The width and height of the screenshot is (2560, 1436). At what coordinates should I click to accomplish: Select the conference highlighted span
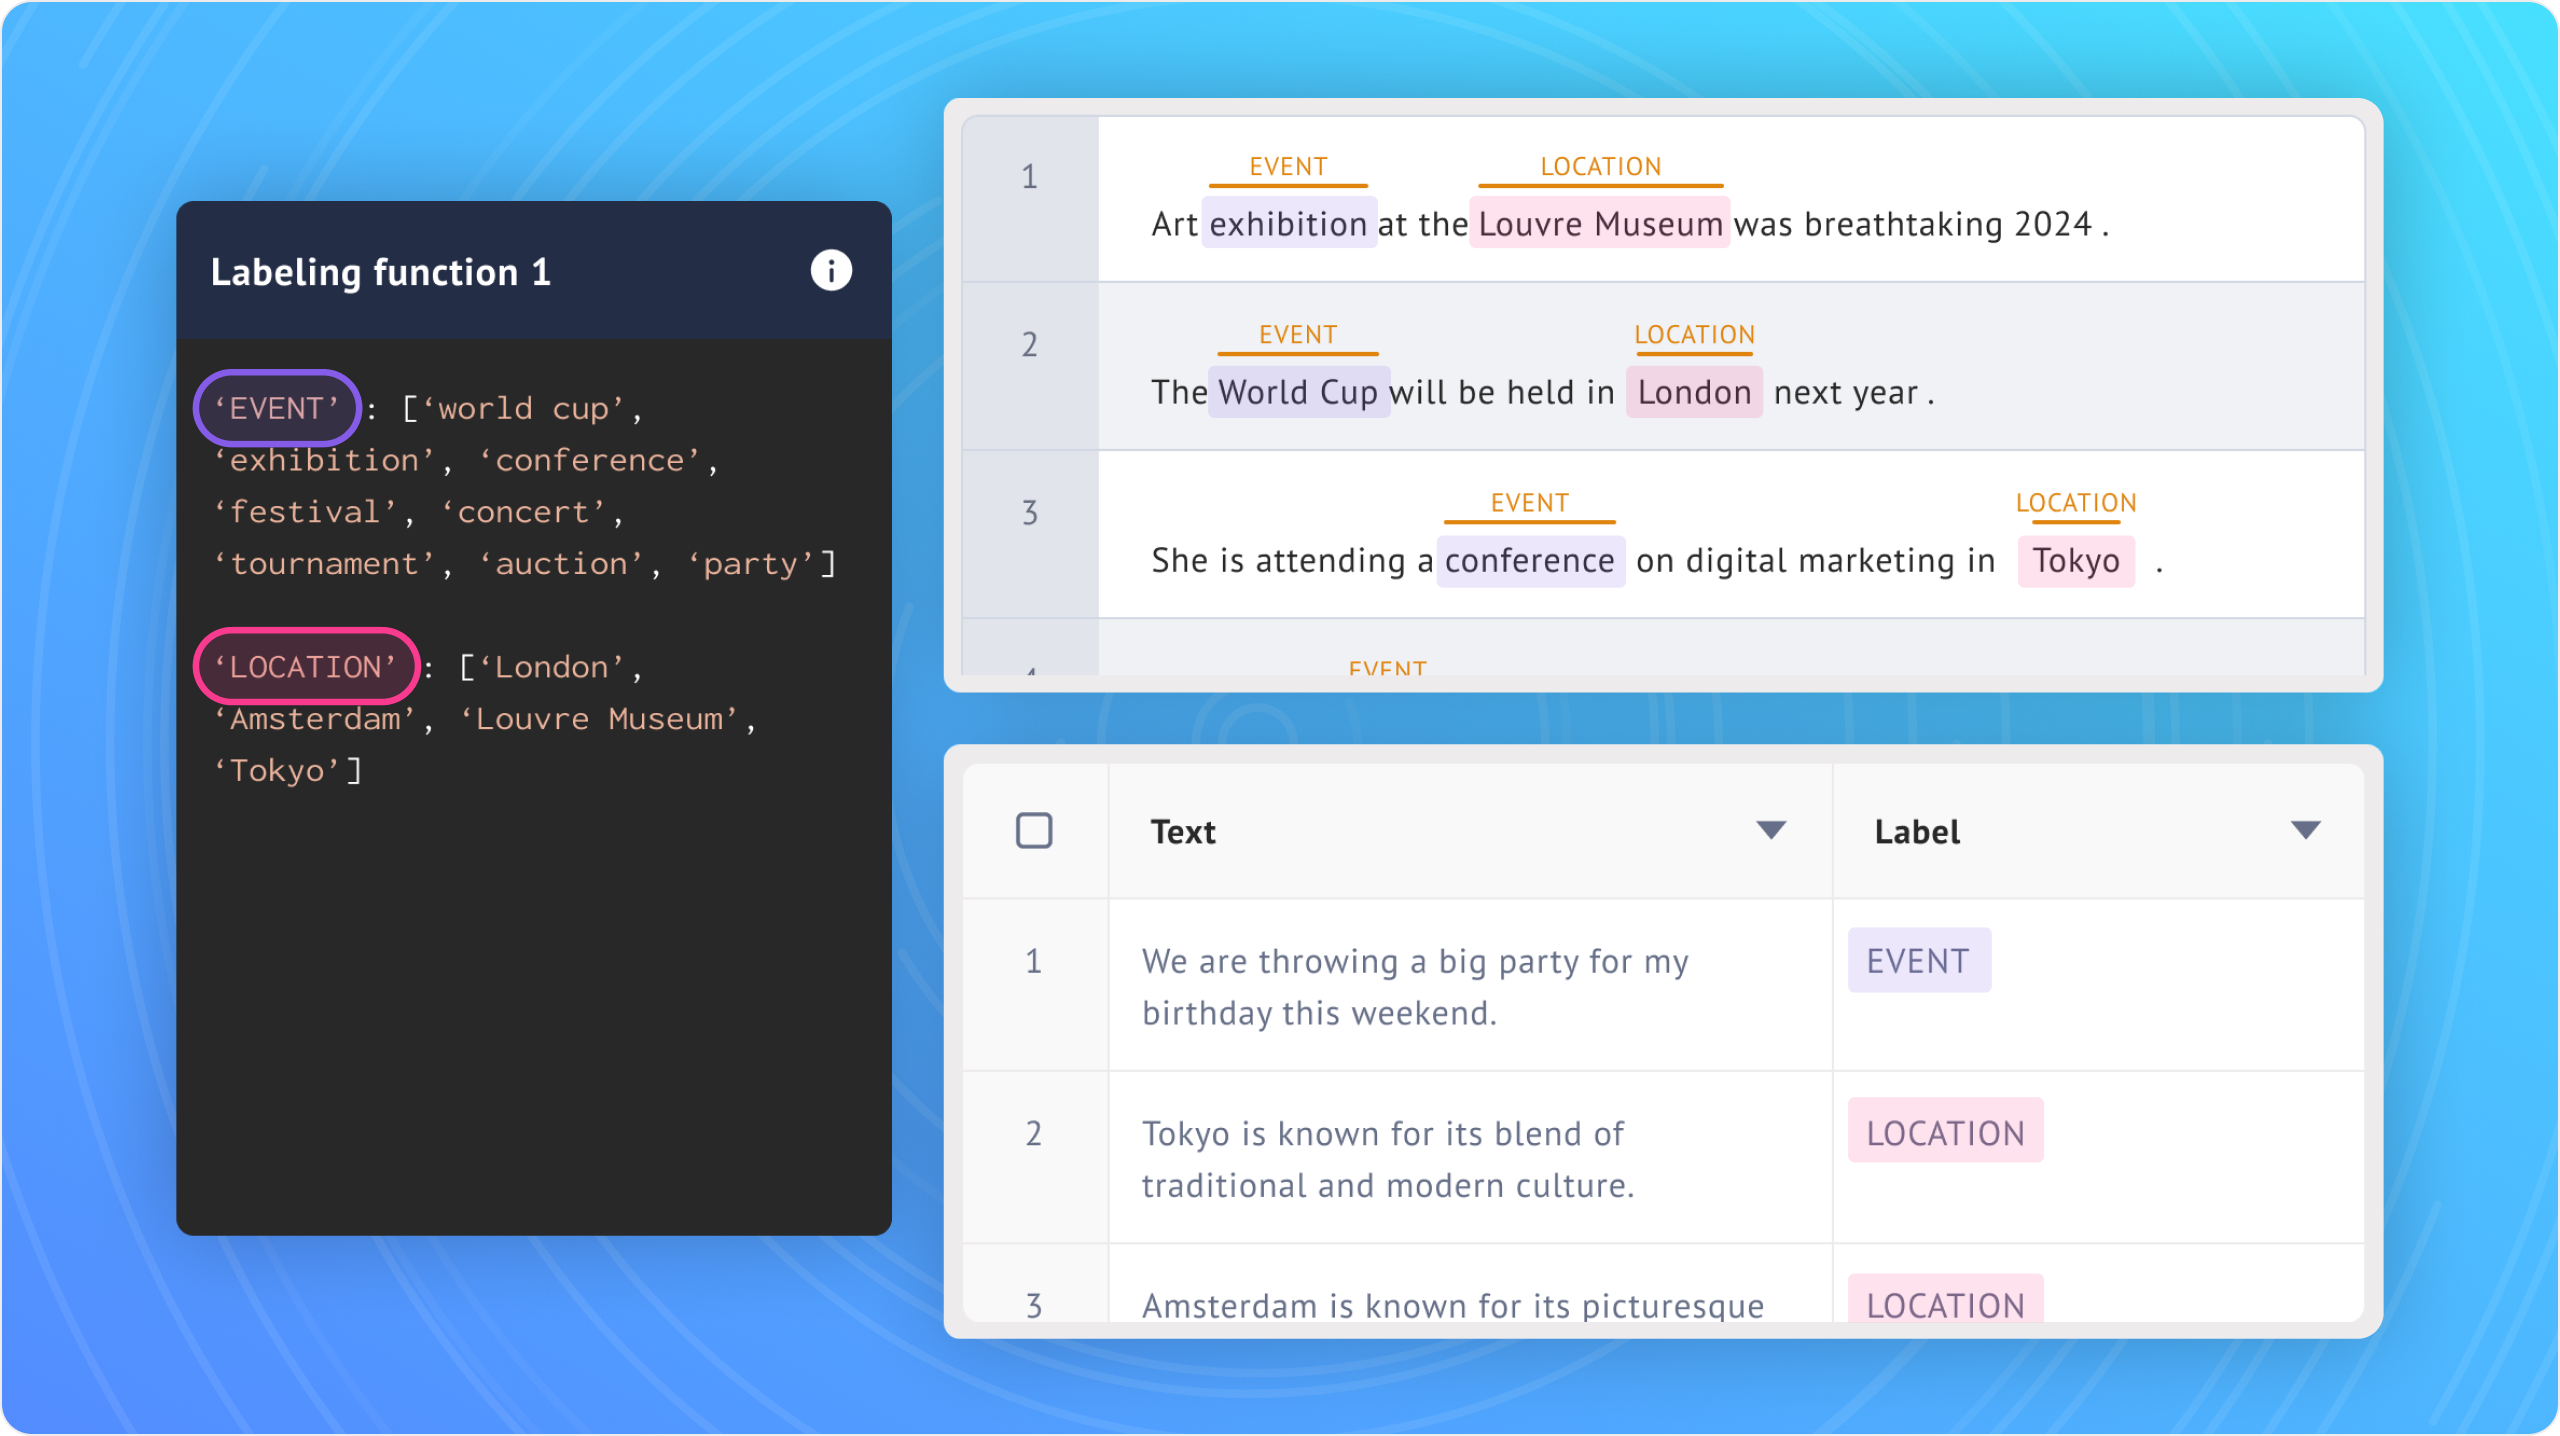[1529, 560]
